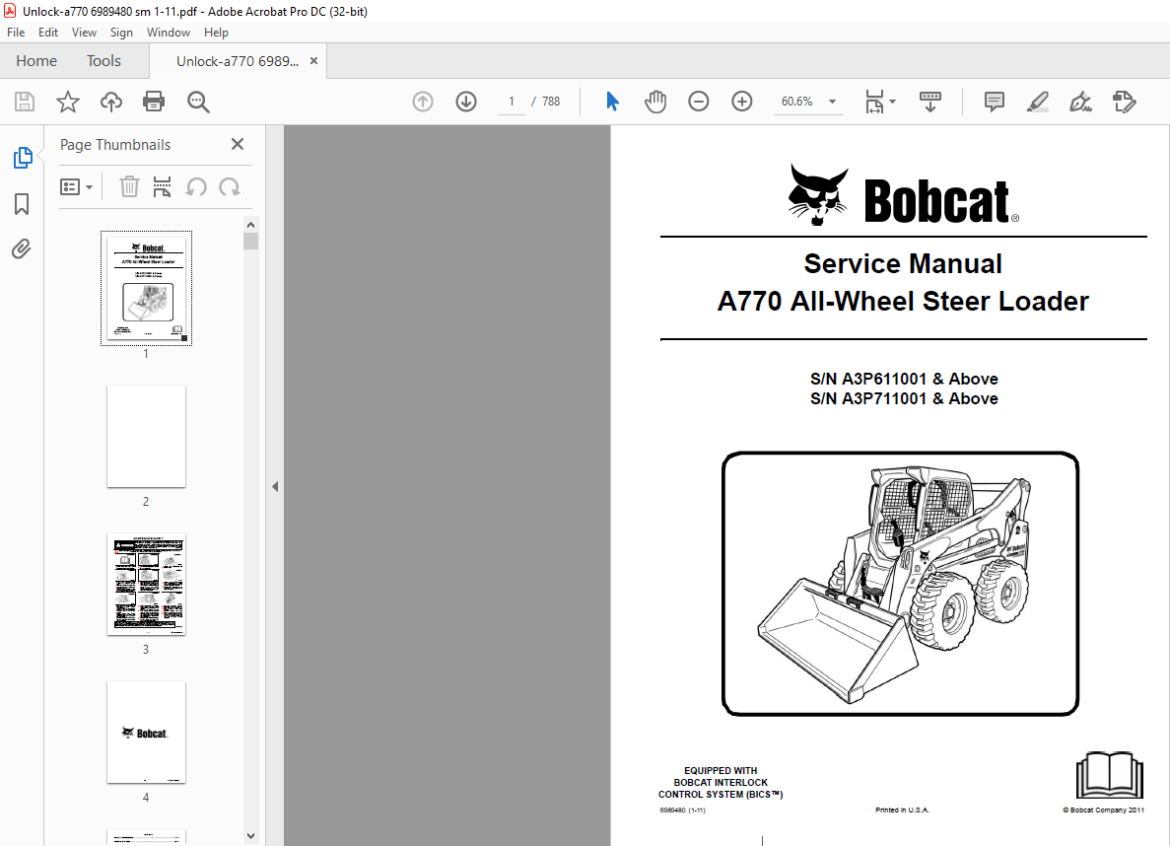
Task: Click thumbnail scrollbar up arrow
Action: 251,225
